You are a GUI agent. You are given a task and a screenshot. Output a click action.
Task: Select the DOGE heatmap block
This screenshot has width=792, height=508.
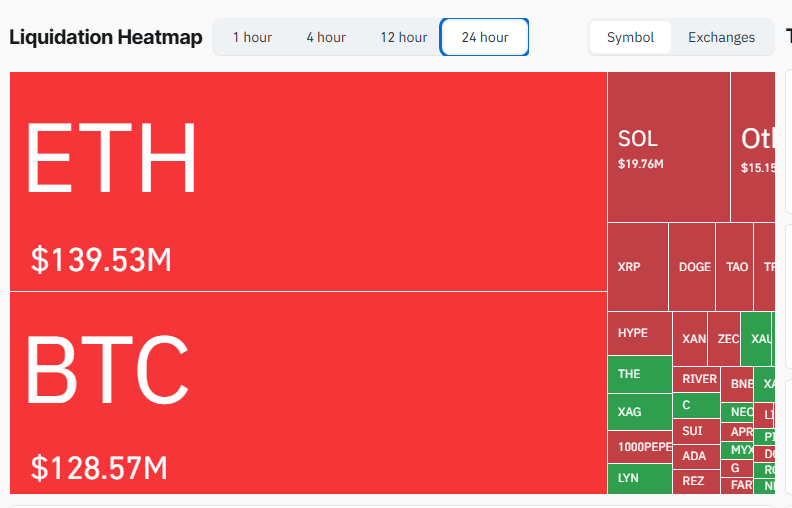tap(694, 267)
